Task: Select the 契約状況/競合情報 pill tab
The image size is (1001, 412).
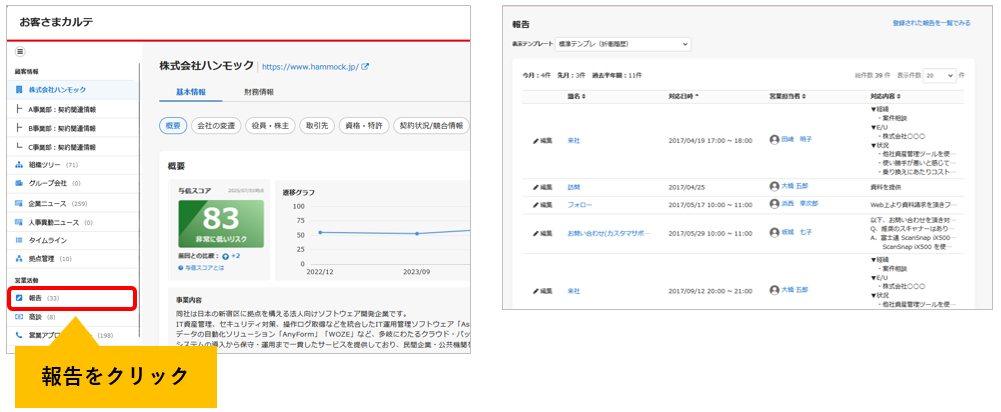Action: tap(431, 125)
